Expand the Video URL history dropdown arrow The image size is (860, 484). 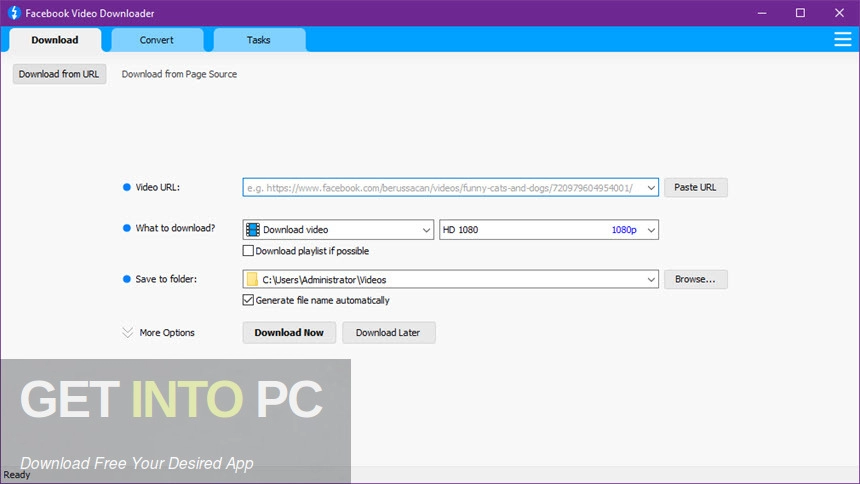(650, 188)
